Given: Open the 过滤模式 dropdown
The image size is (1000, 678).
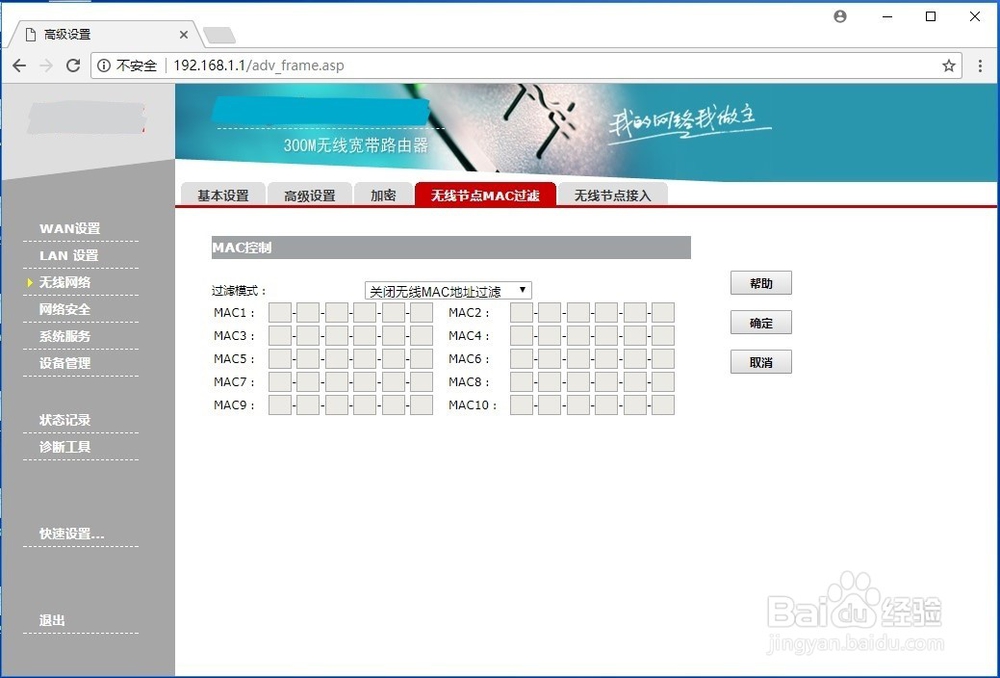Looking at the screenshot, I should 448,291.
